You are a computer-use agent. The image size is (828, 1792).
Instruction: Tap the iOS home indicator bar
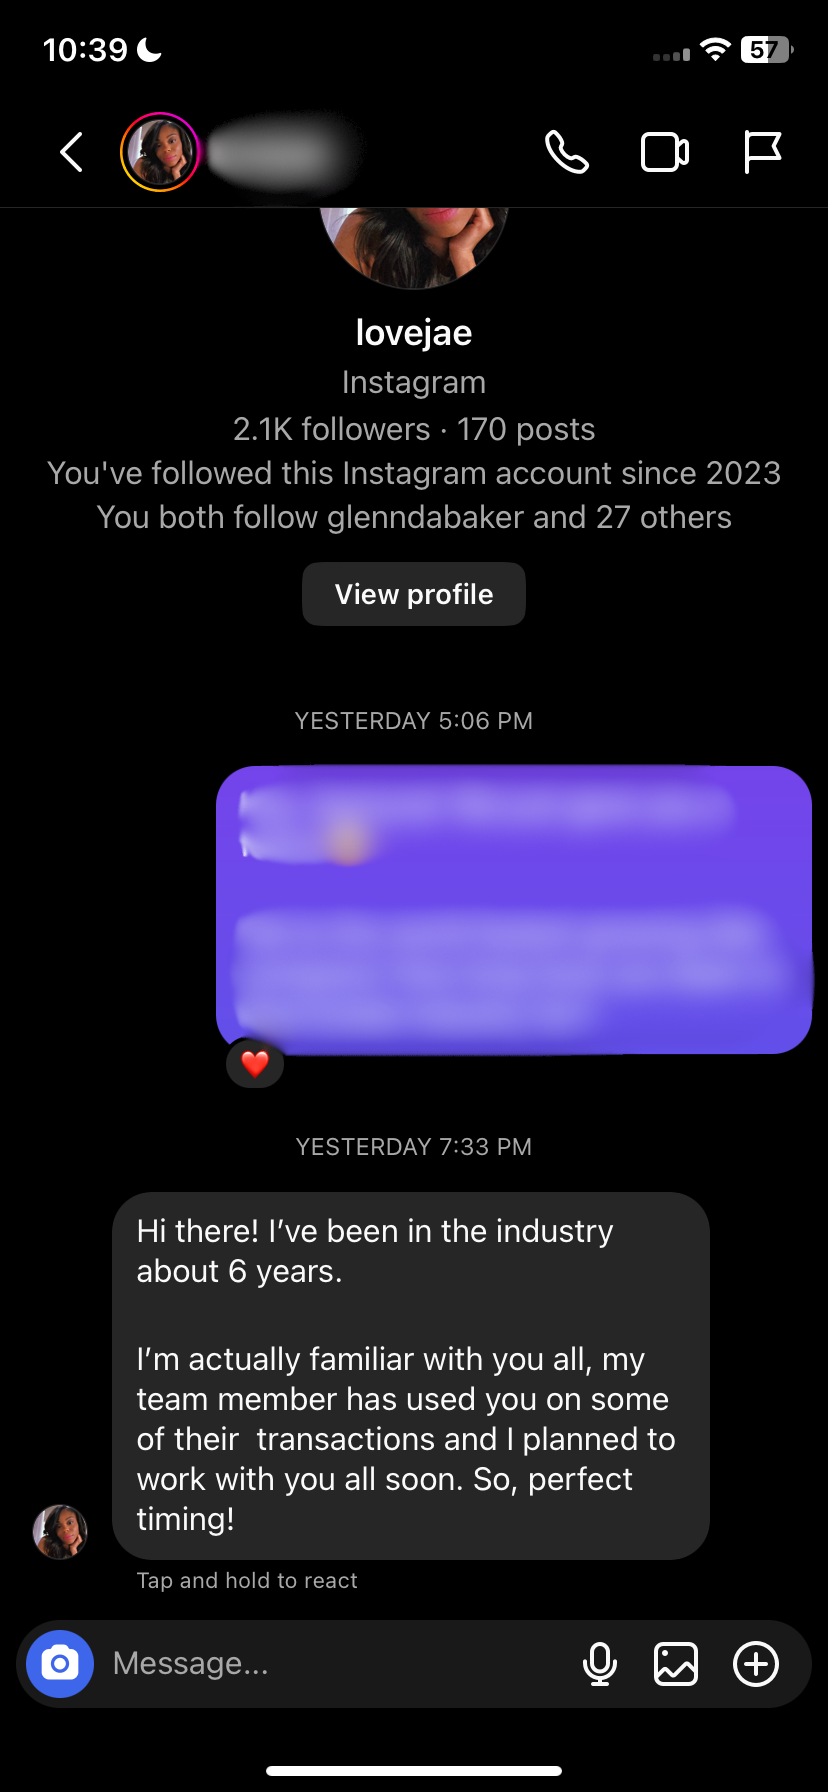pyautogui.click(x=414, y=1771)
